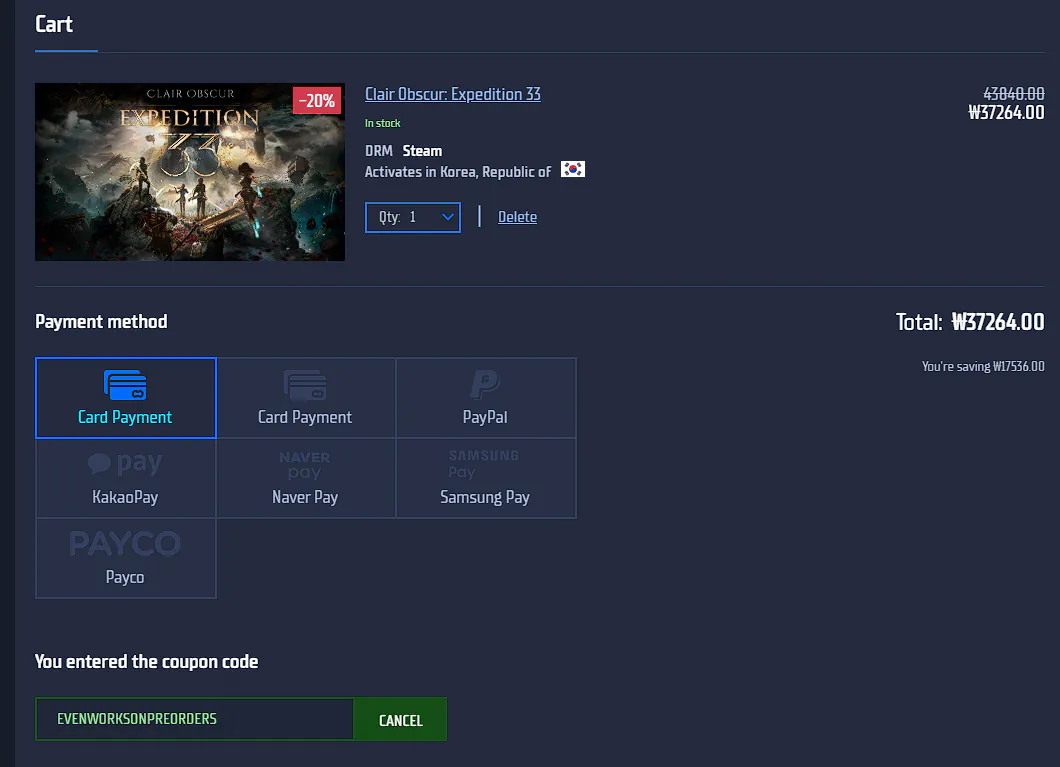Delete the item from cart
The image size is (1060, 767).
coord(517,217)
